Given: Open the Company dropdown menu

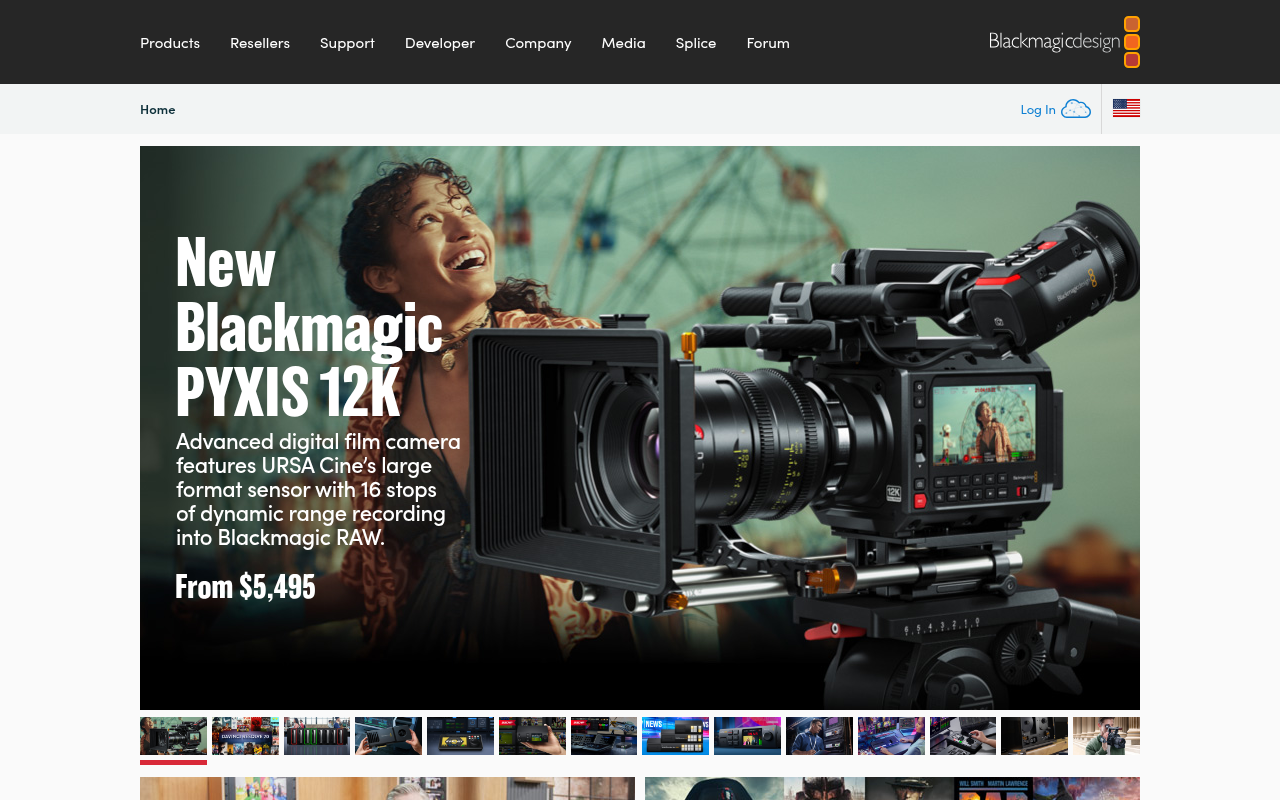Looking at the screenshot, I should pyautogui.click(x=538, y=42).
